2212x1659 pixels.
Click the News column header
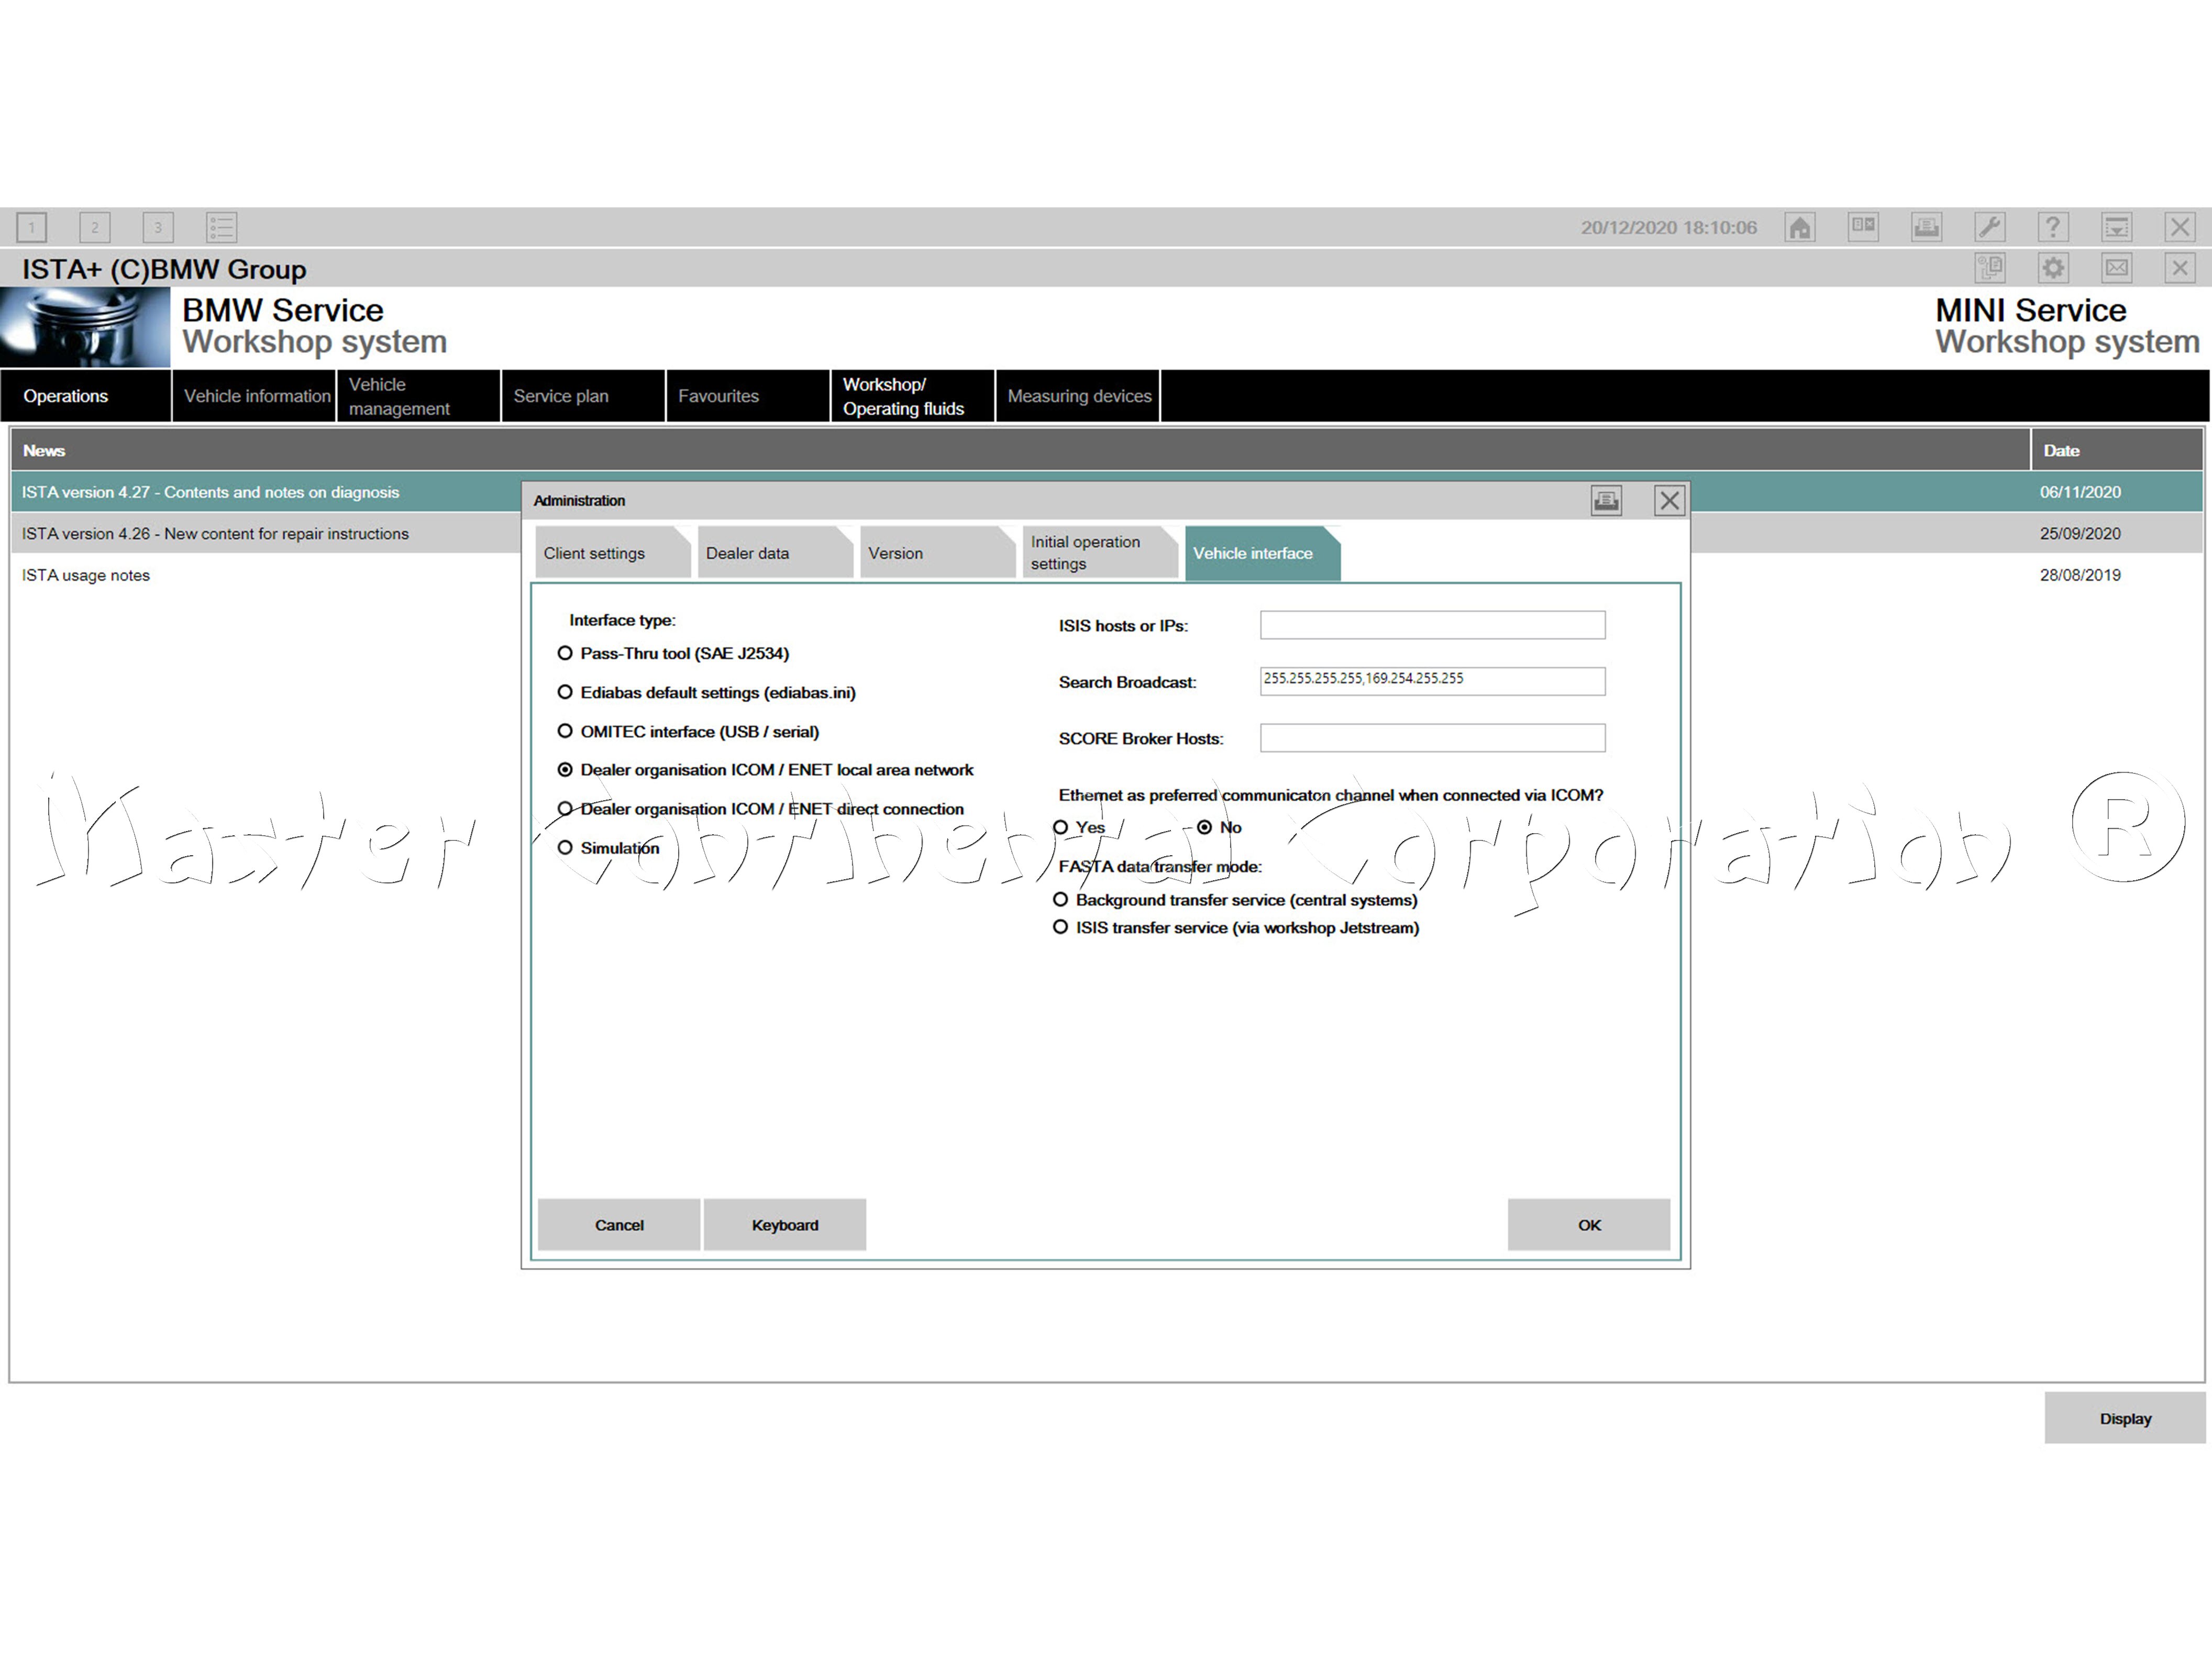pyautogui.click(x=1020, y=450)
